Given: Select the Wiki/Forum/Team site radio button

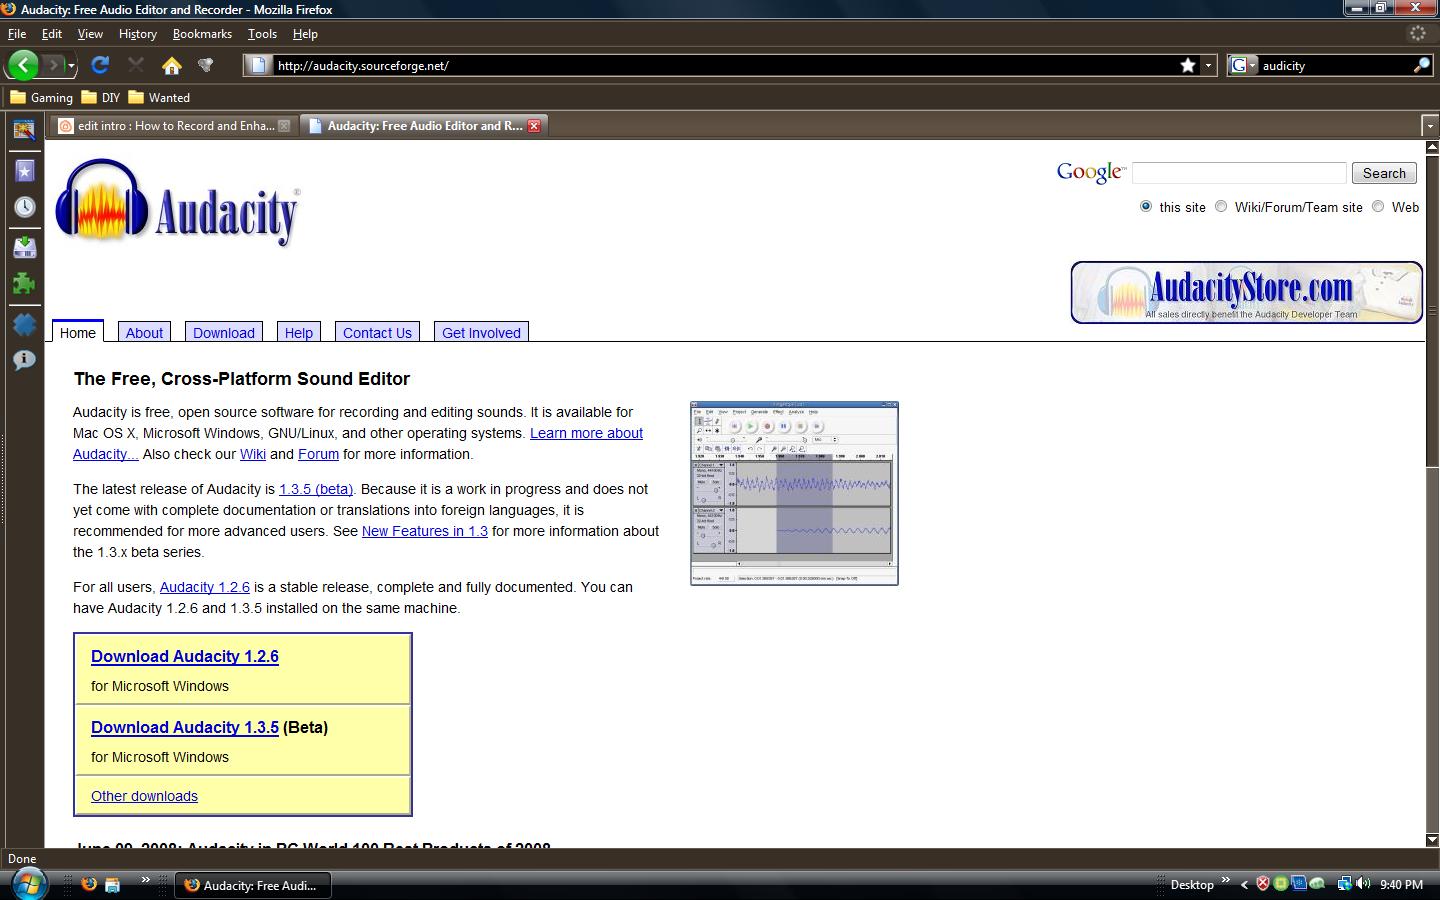Looking at the screenshot, I should [x=1221, y=206].
